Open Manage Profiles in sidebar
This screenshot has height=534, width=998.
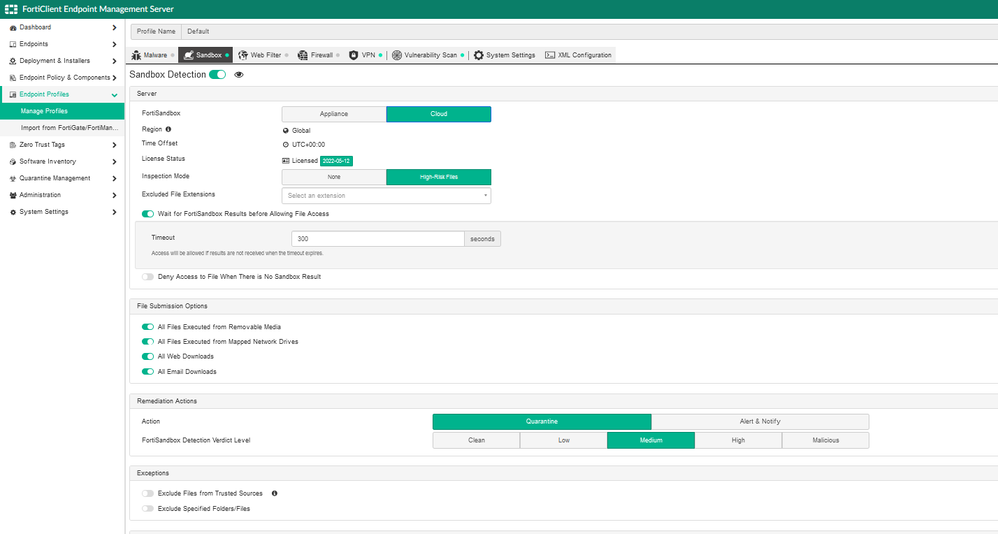62,111
